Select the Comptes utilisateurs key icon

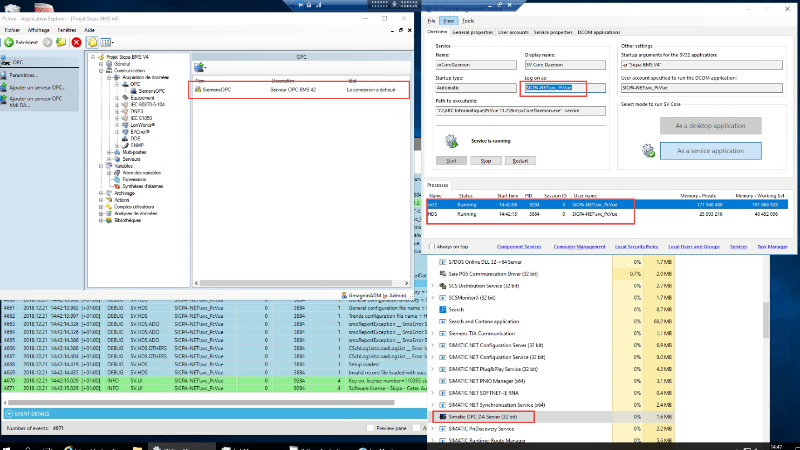coord(109,207)
